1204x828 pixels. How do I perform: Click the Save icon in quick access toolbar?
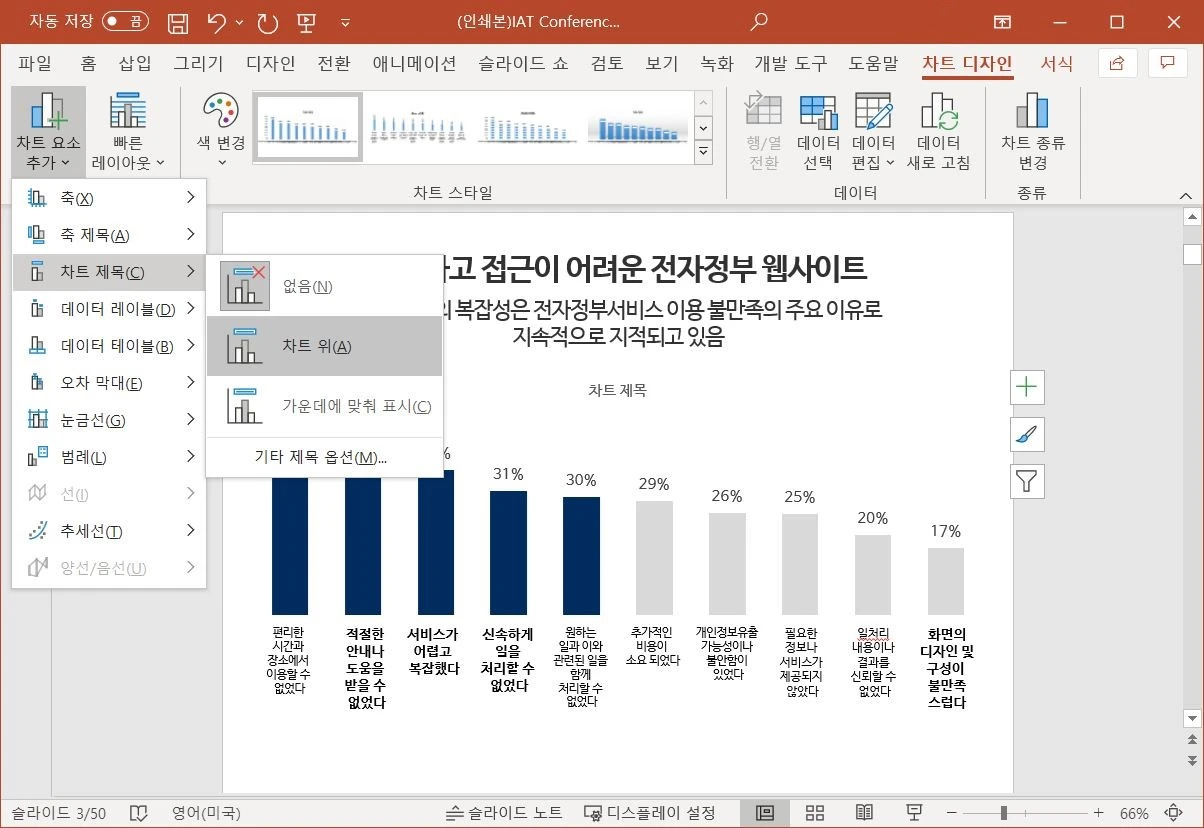tap(177, 21)
